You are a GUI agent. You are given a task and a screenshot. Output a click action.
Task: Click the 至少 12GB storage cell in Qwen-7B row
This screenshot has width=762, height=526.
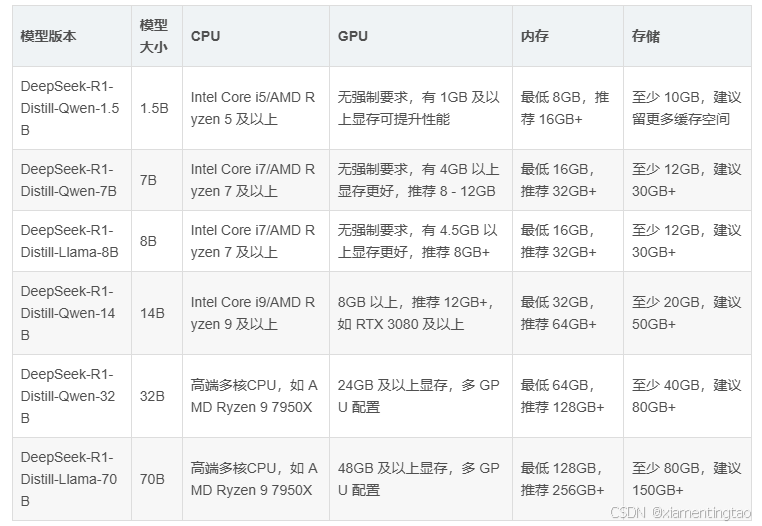pyautogui.click(x=687, y=180)
